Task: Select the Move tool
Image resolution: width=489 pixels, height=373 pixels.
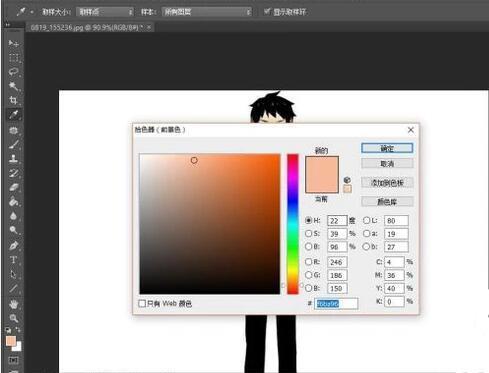Action: pyautogui.click(x=13, y=43)
